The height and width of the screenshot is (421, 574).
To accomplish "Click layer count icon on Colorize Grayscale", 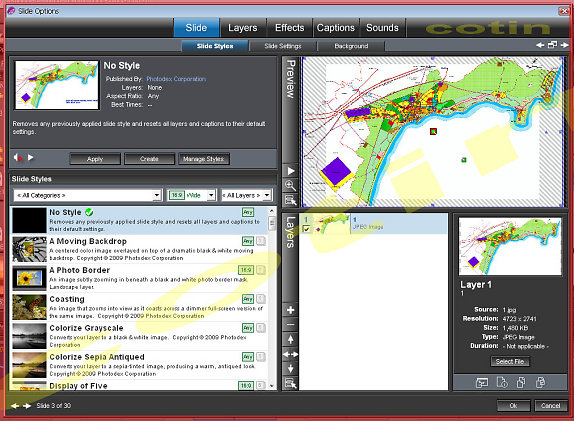I will [x=261, y=328].
